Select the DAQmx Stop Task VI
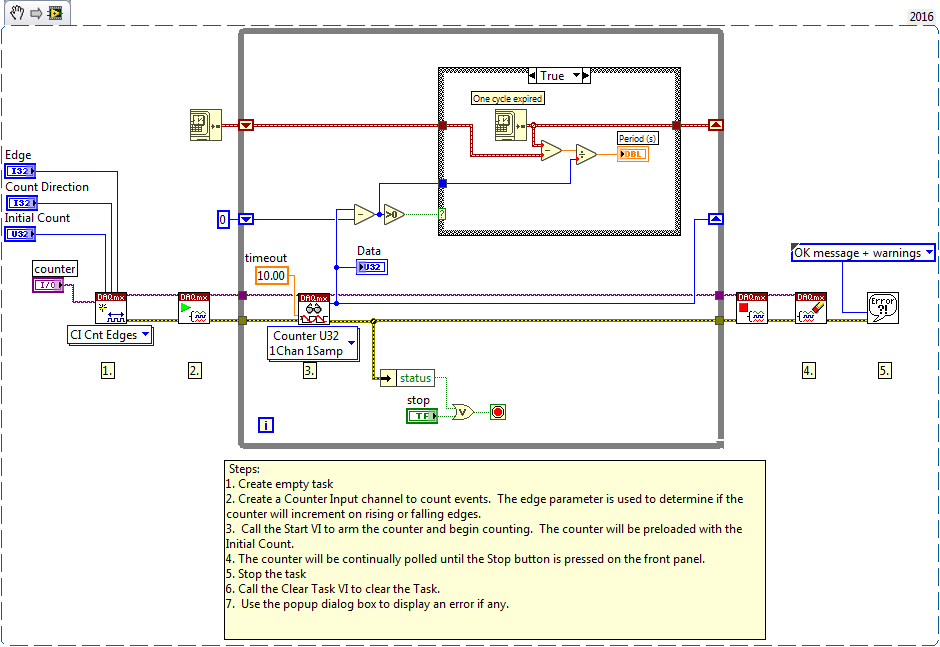Viewport: 940px width, 647px height. click(751, 307)
